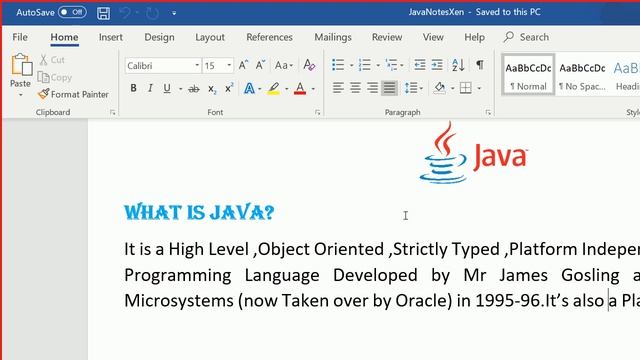640x360 pixels.
Task: Click the Undo arrow icon
Action: pos(124,13)
